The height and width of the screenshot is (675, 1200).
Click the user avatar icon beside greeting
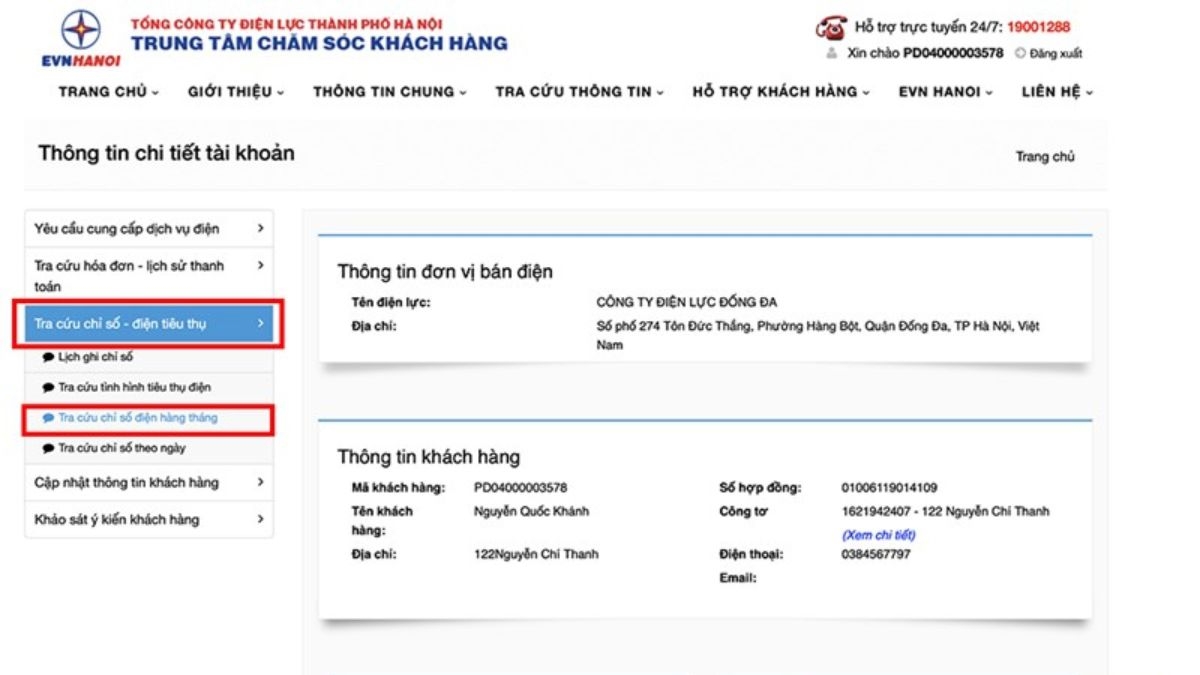pyautogui.click(x=831, y=53)
